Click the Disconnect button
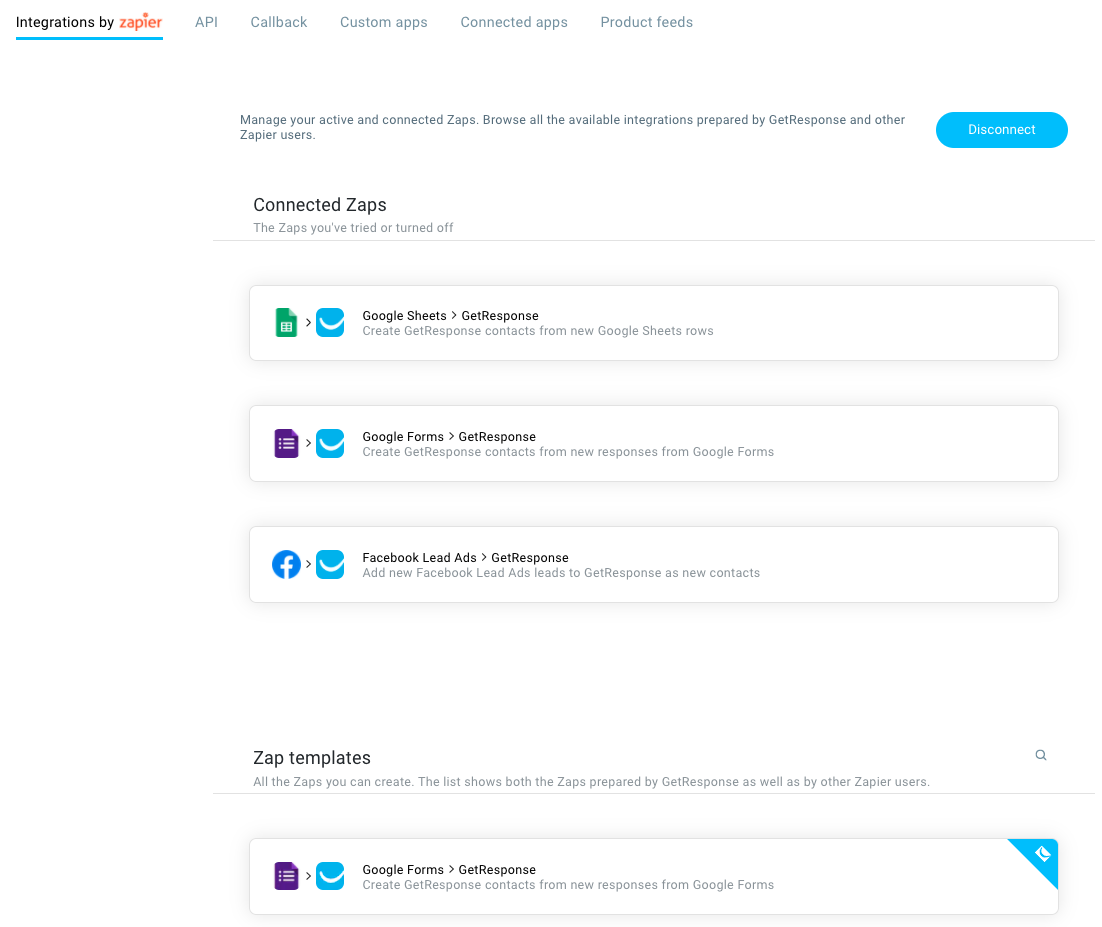 coord(1001,130)
